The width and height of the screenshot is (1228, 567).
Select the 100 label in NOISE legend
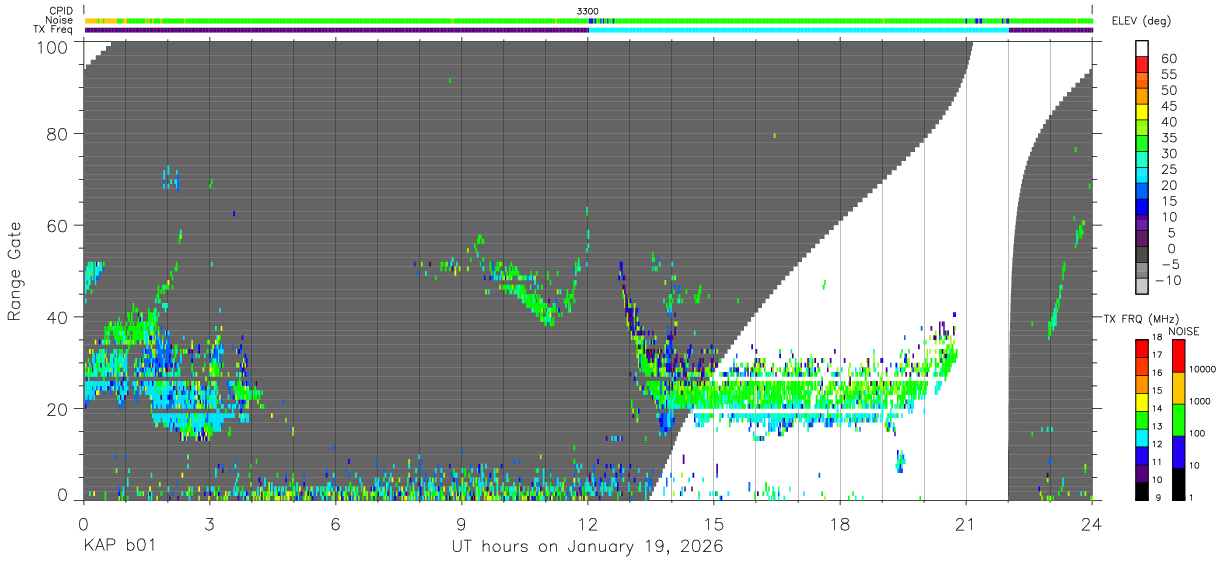point(1195,434)
